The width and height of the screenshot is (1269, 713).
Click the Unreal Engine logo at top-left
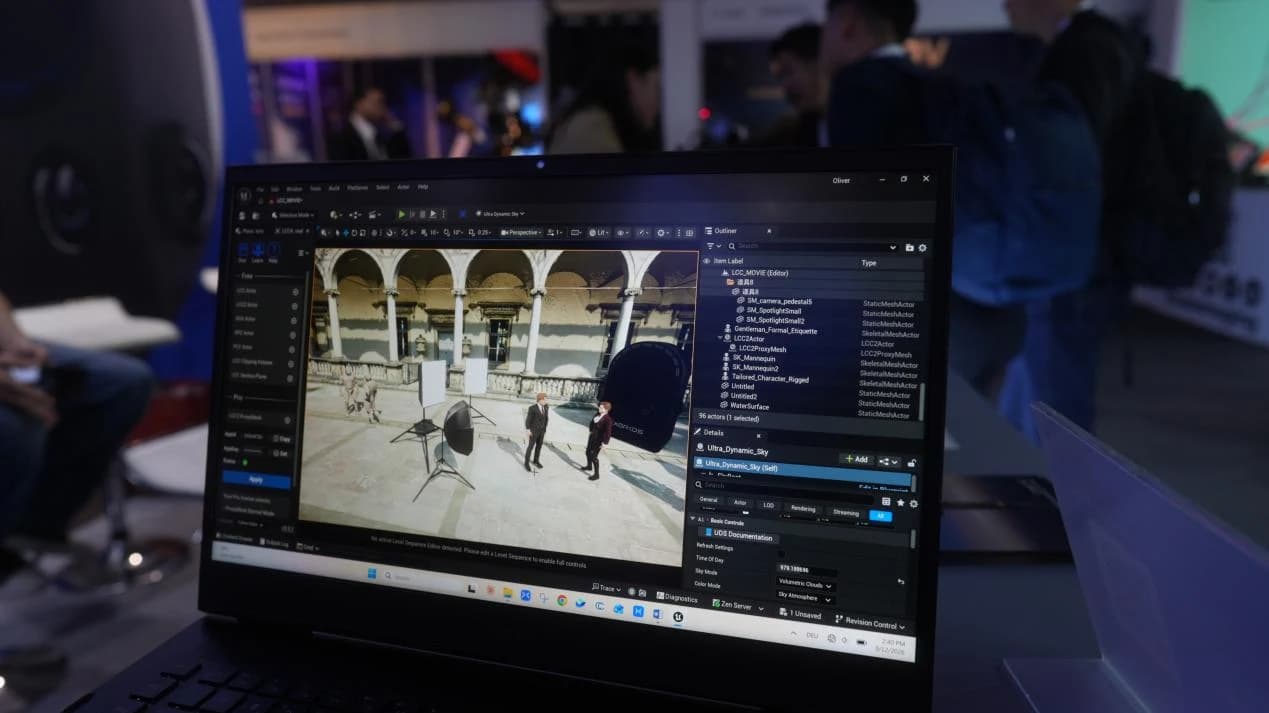click(245, 195)
